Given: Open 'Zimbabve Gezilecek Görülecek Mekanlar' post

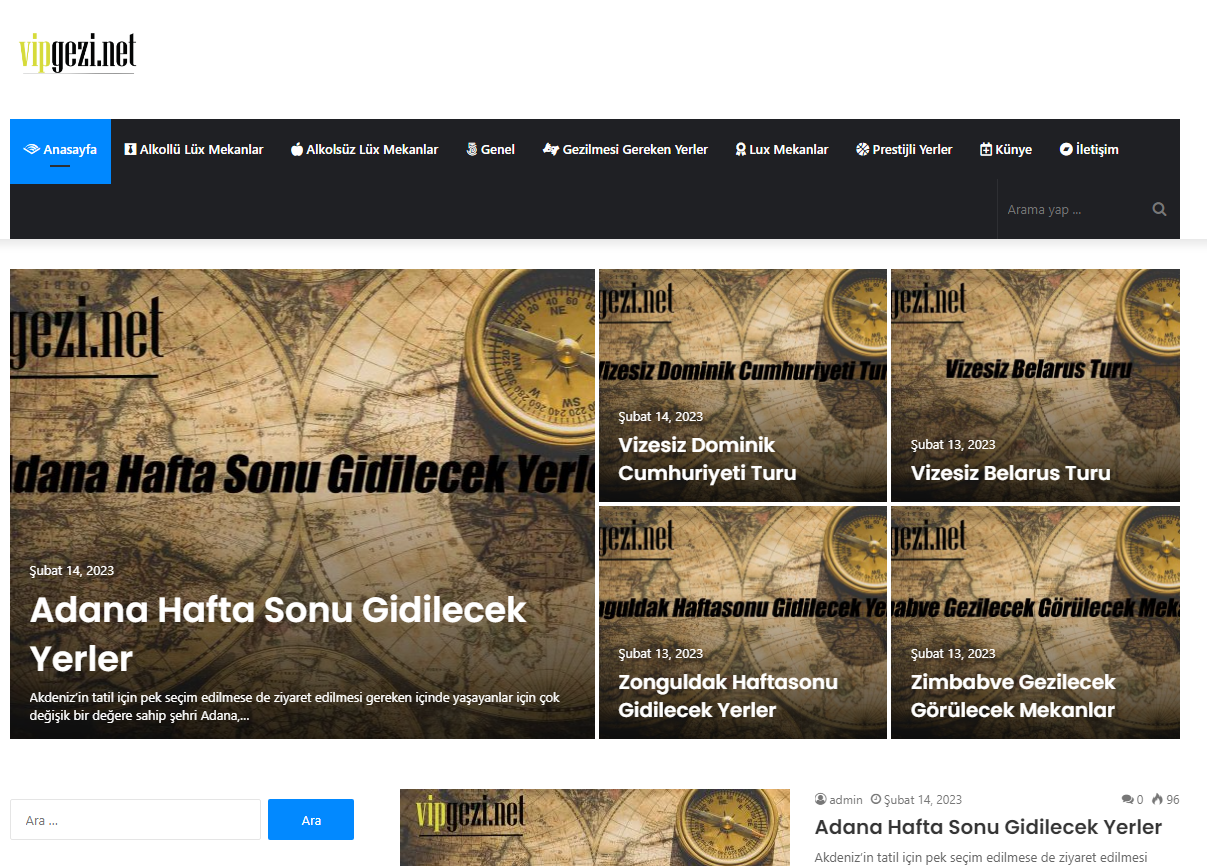Looking at the screenshot, I should tap(1013, 696).
